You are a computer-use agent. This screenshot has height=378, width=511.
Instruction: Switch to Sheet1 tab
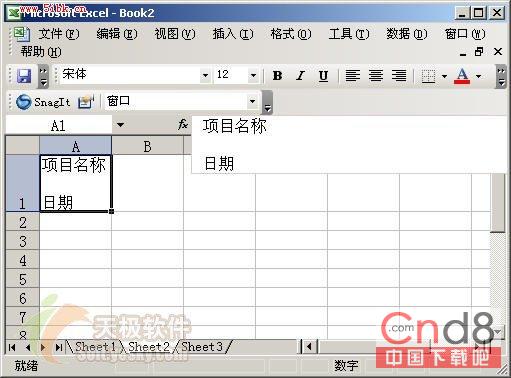coord(95,347)
